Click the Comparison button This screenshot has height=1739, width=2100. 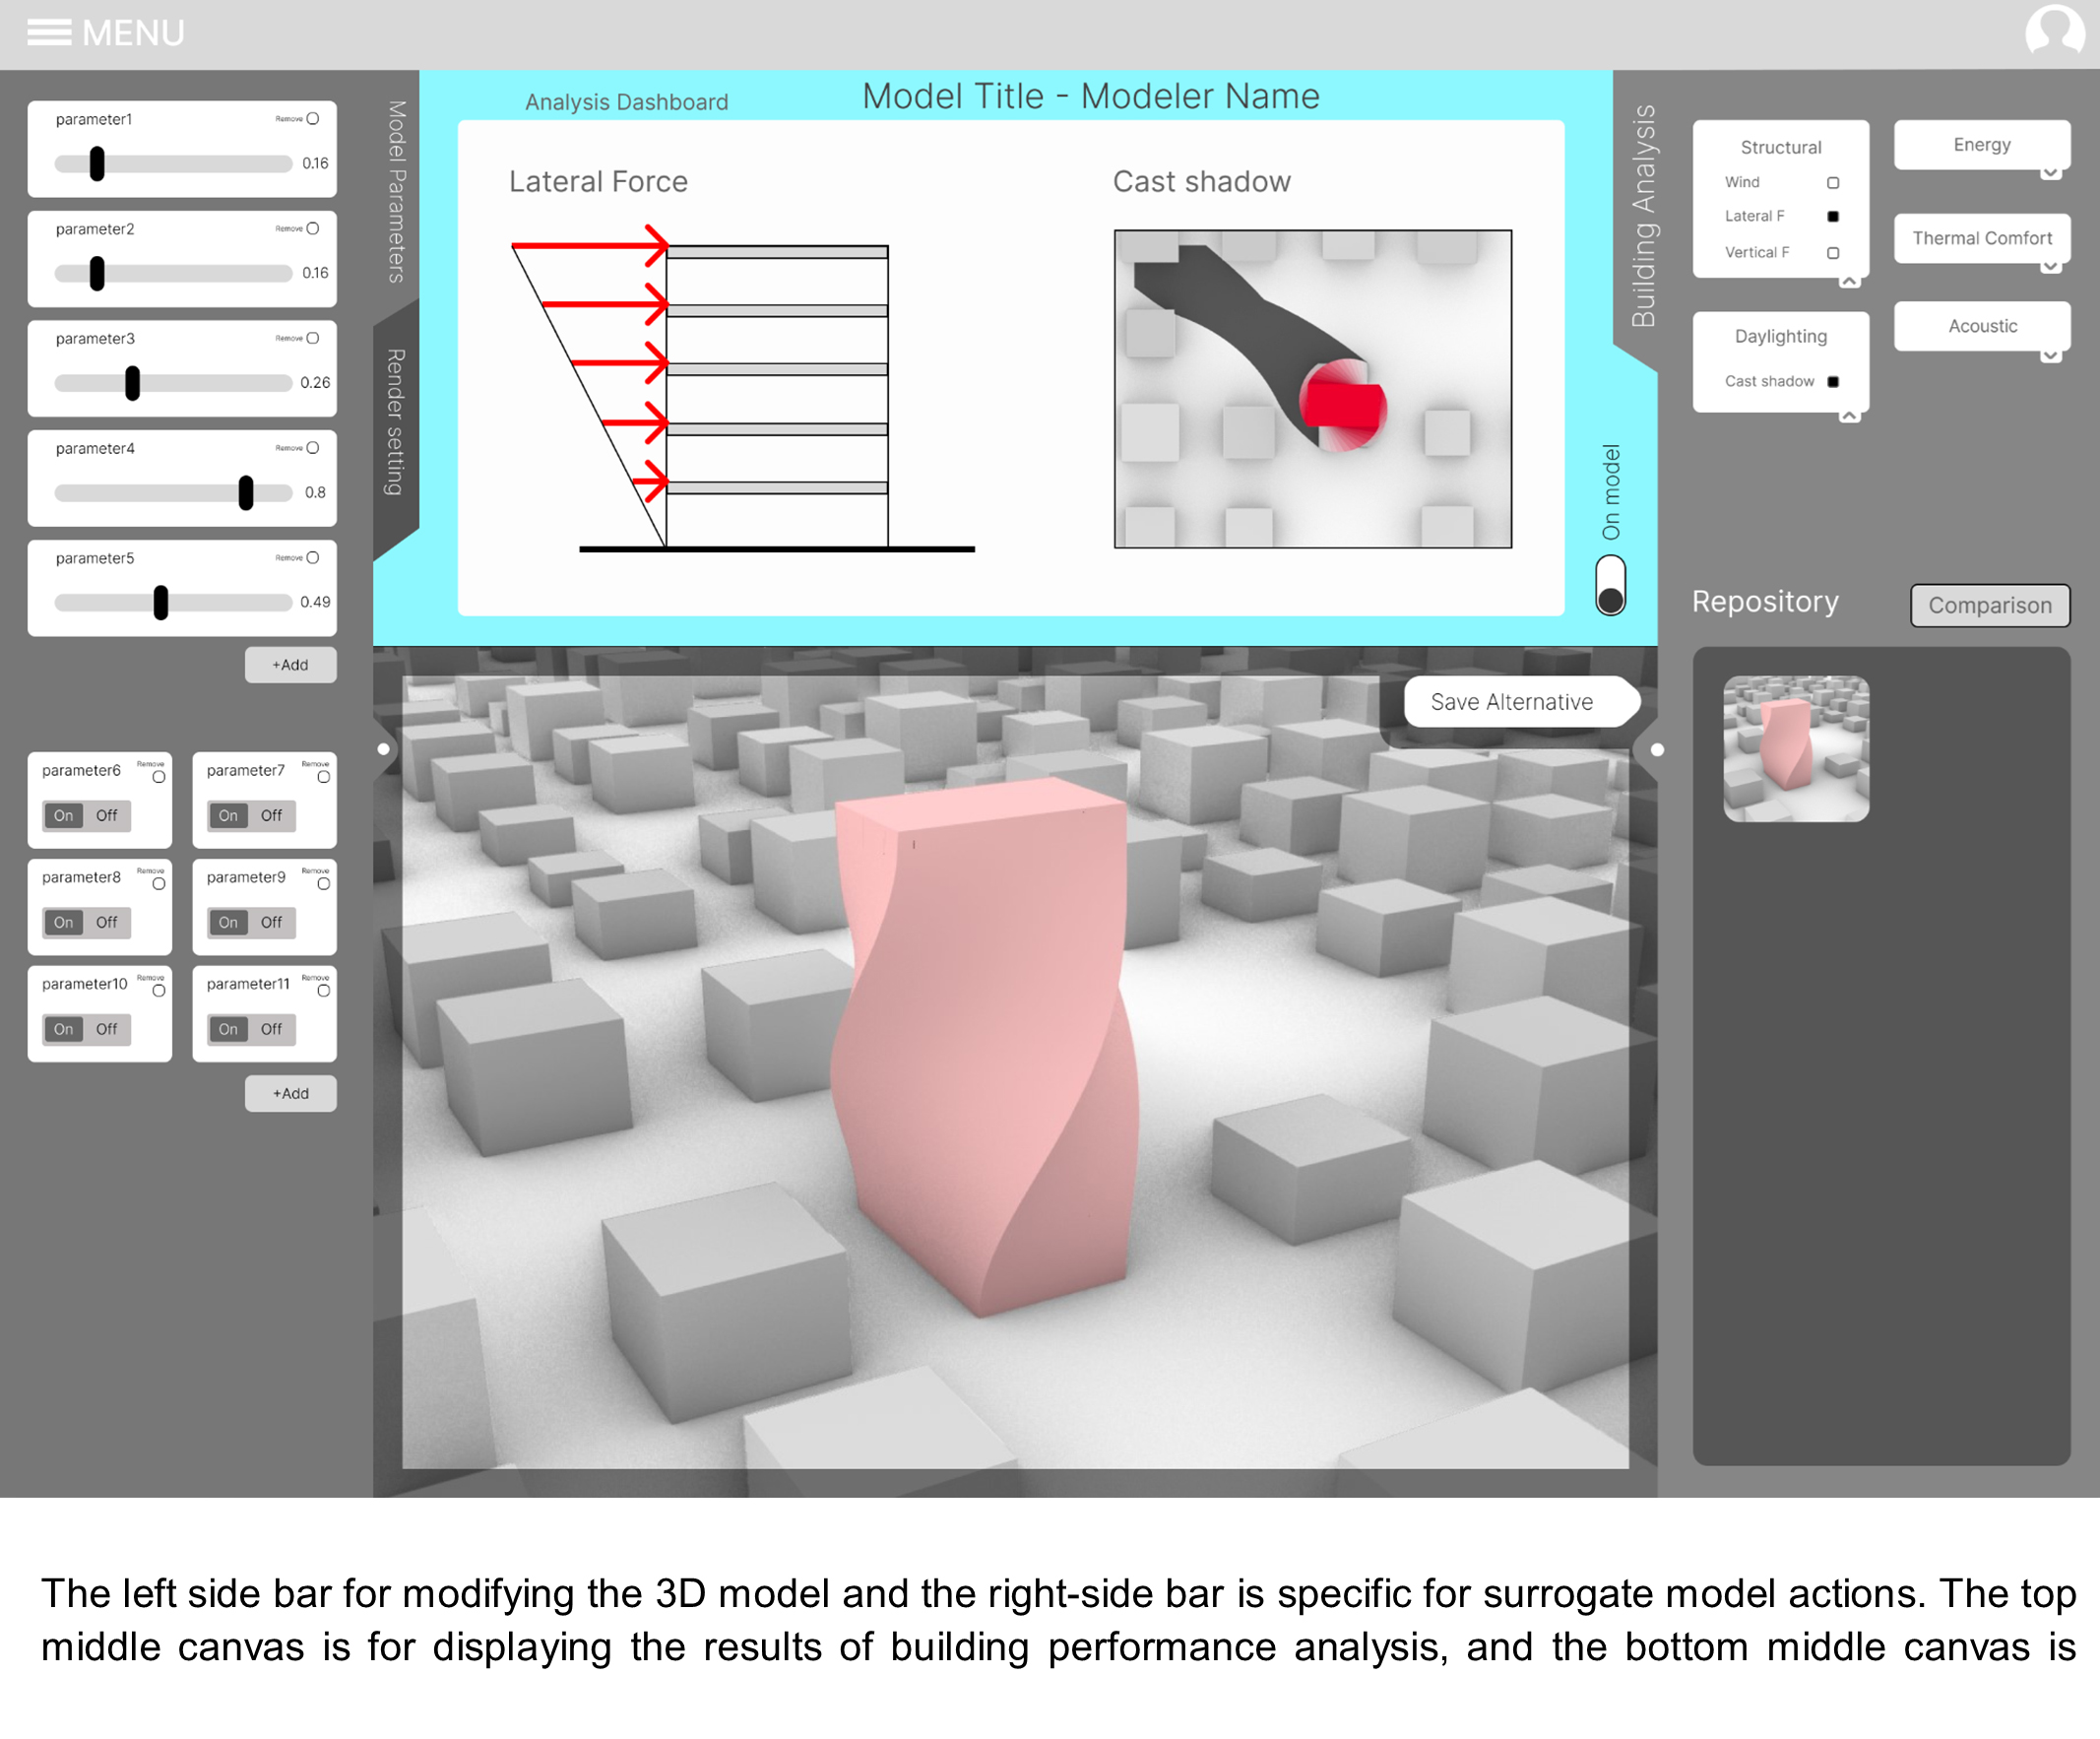pos(1989,606)
